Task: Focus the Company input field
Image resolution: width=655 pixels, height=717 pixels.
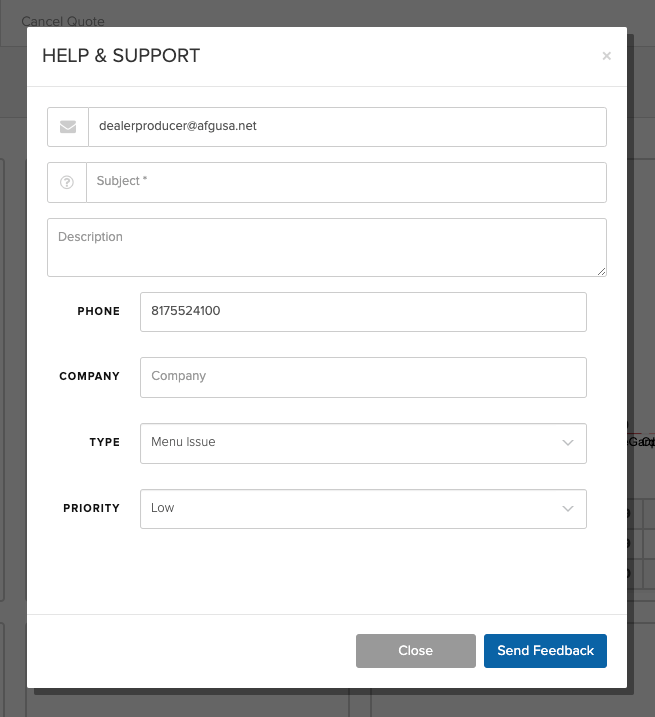Action: [363, 377]
